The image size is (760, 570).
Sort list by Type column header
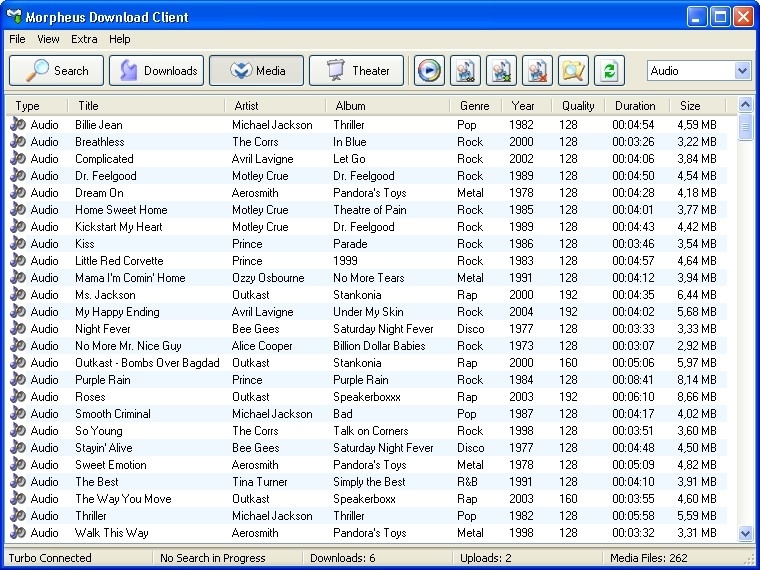pos(37,106)
